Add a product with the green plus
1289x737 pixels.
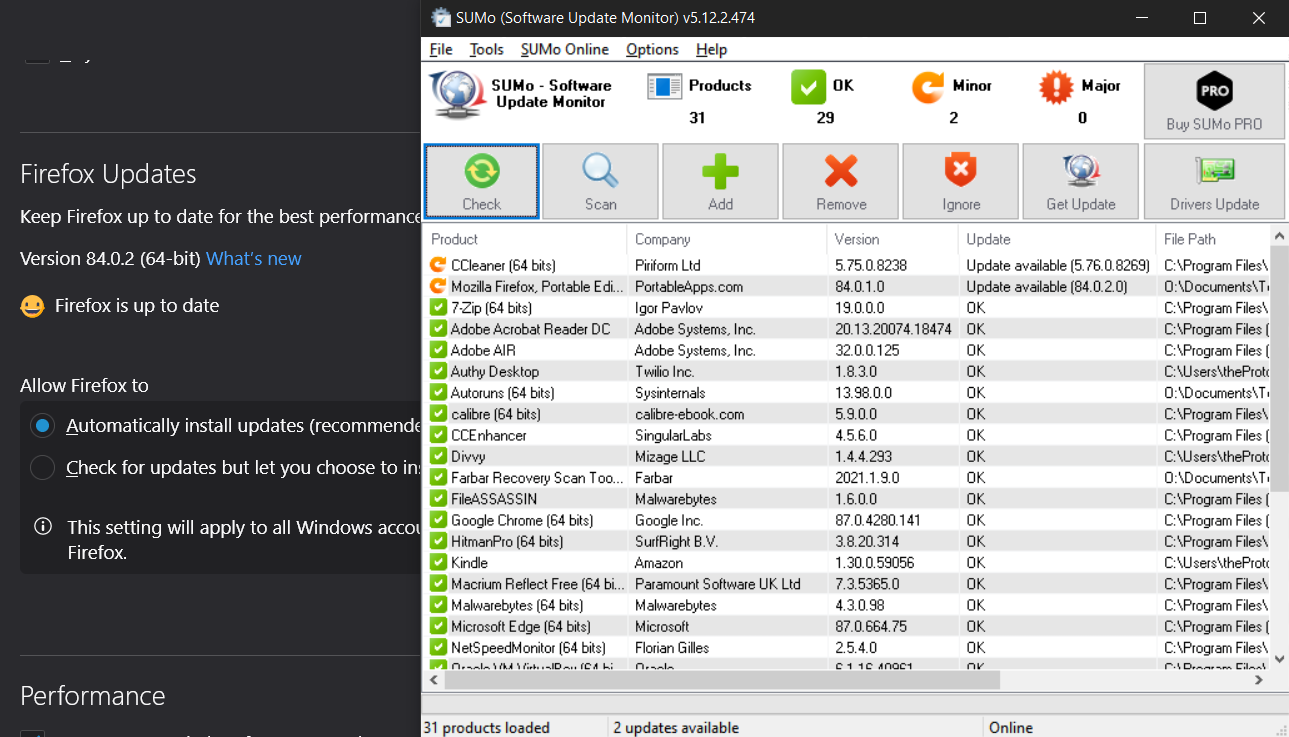(720, 181)
